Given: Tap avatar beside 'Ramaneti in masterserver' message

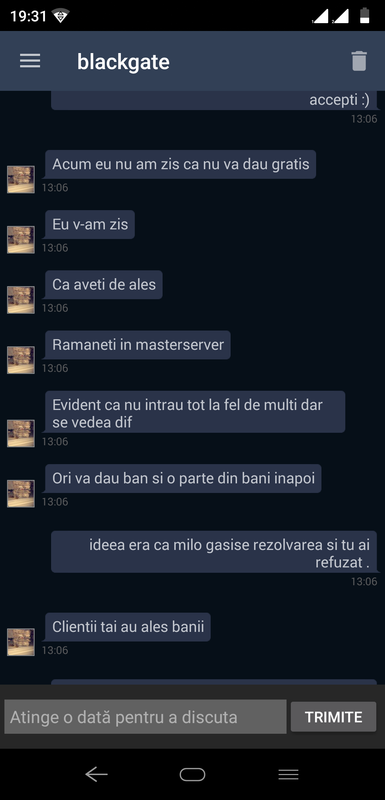Looking at the screenshot, I should (21, 360).
